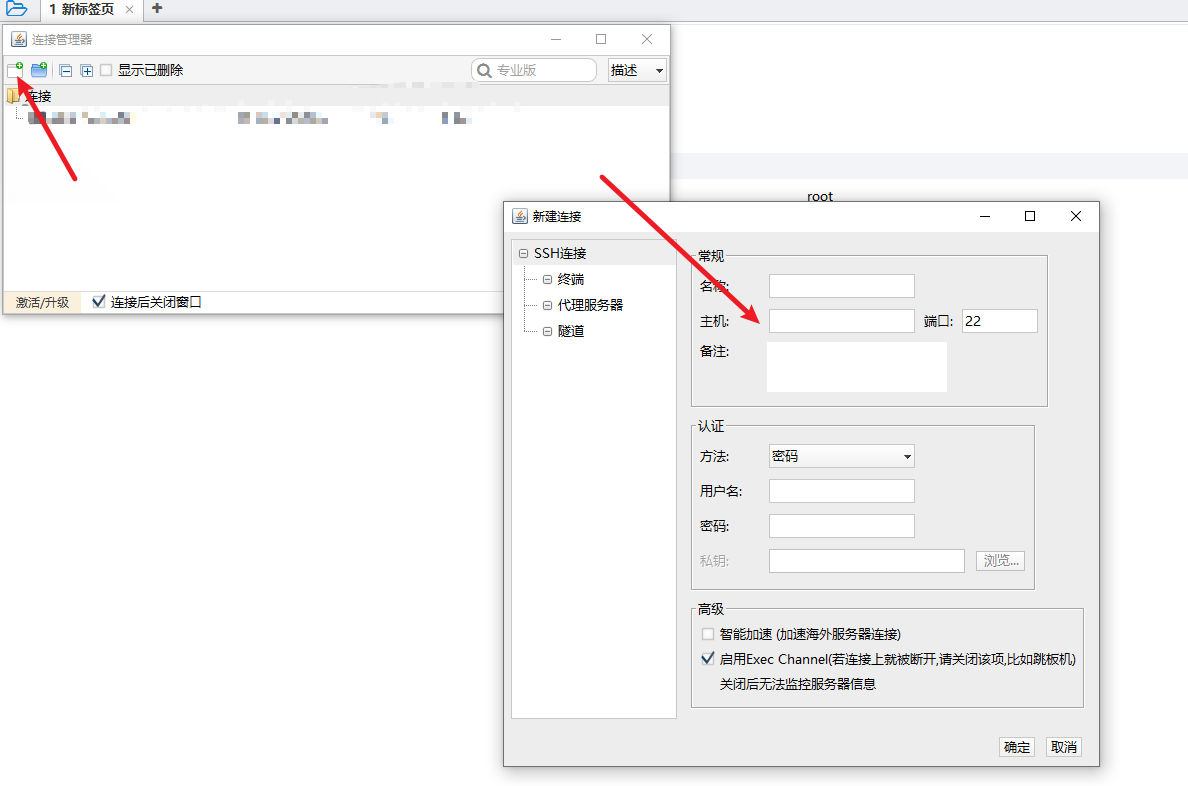Select 隧道 in the settings tree
Image resolution: width=1188 pixels, height=786 pixels.
click(x=570, y=331)
